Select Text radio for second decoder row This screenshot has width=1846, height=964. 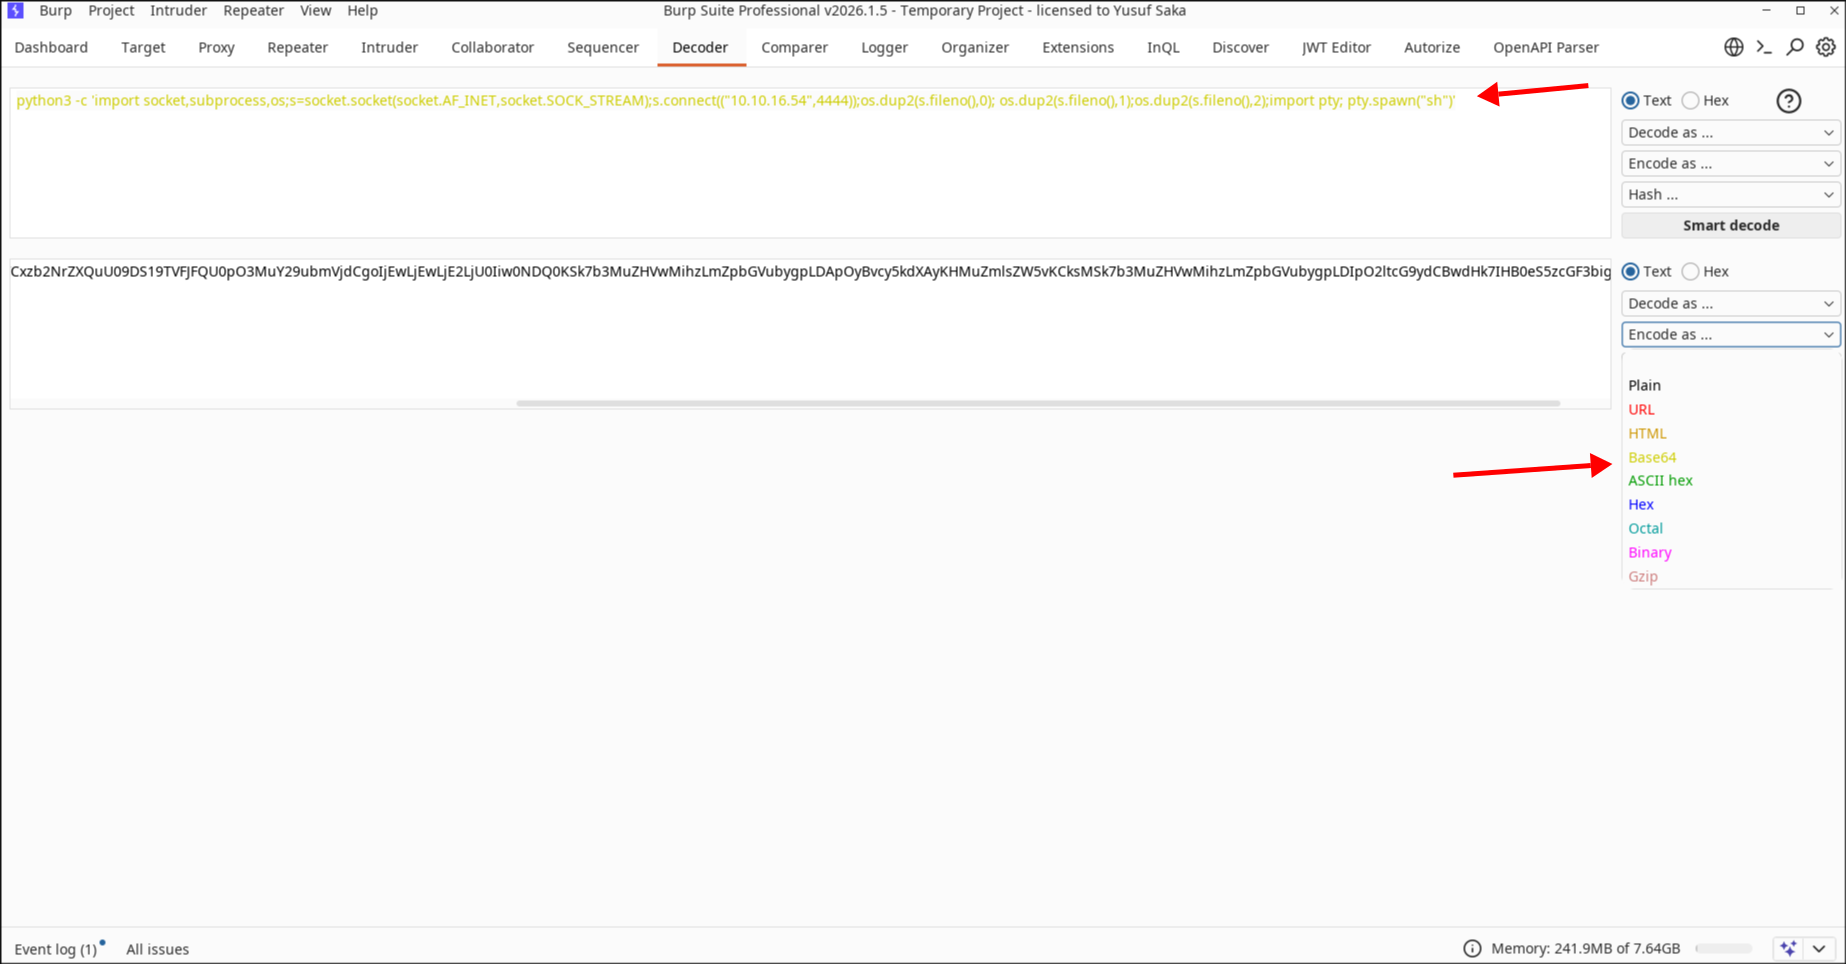point(1631,271)
